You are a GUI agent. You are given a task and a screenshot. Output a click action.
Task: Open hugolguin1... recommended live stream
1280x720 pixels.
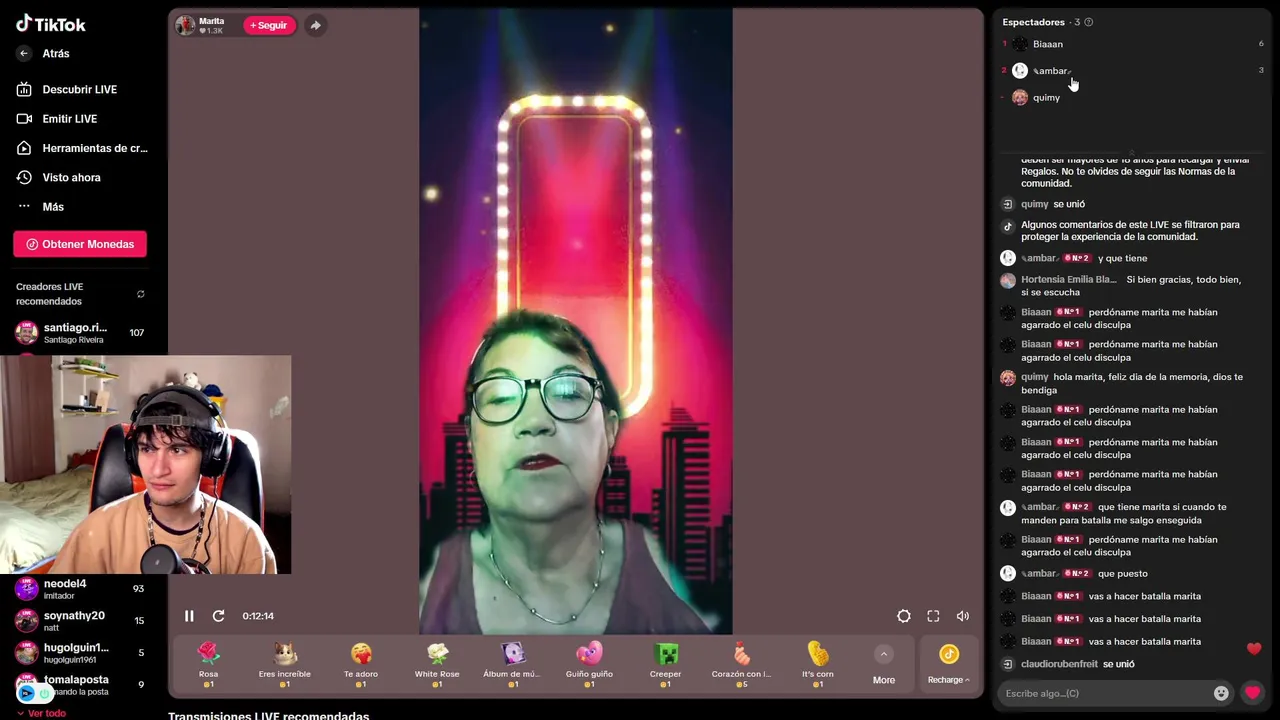click(x=80, y=653)
